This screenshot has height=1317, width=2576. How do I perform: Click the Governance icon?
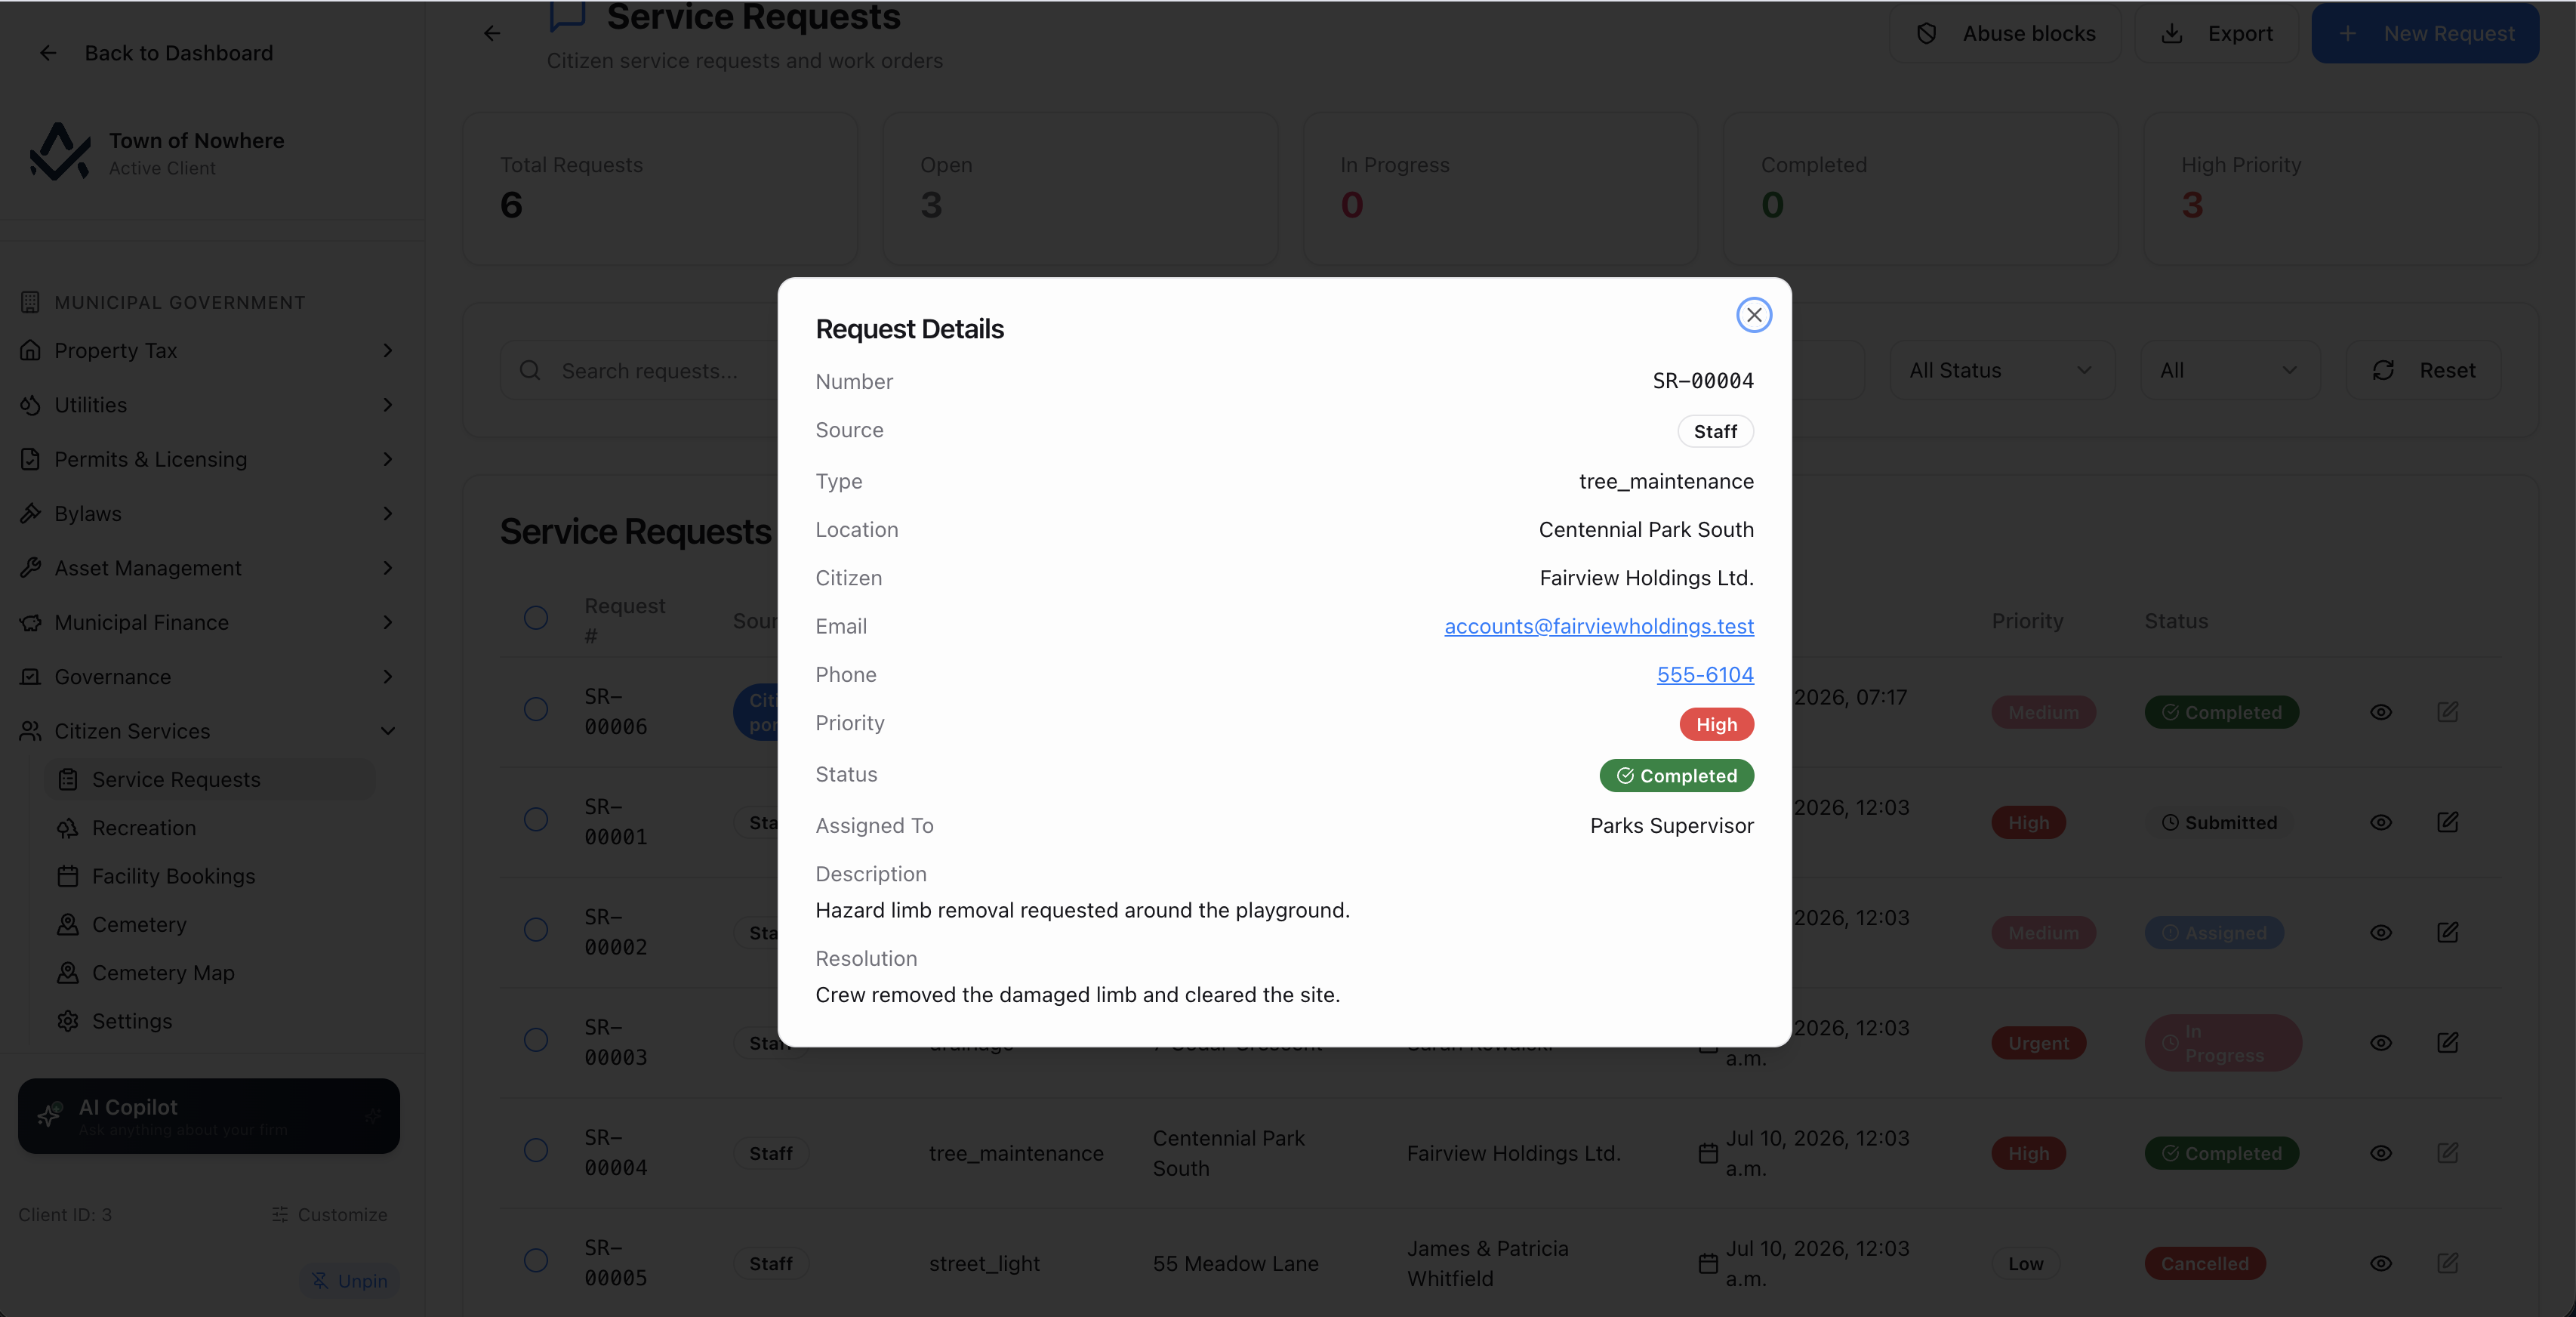click(31, 677)
